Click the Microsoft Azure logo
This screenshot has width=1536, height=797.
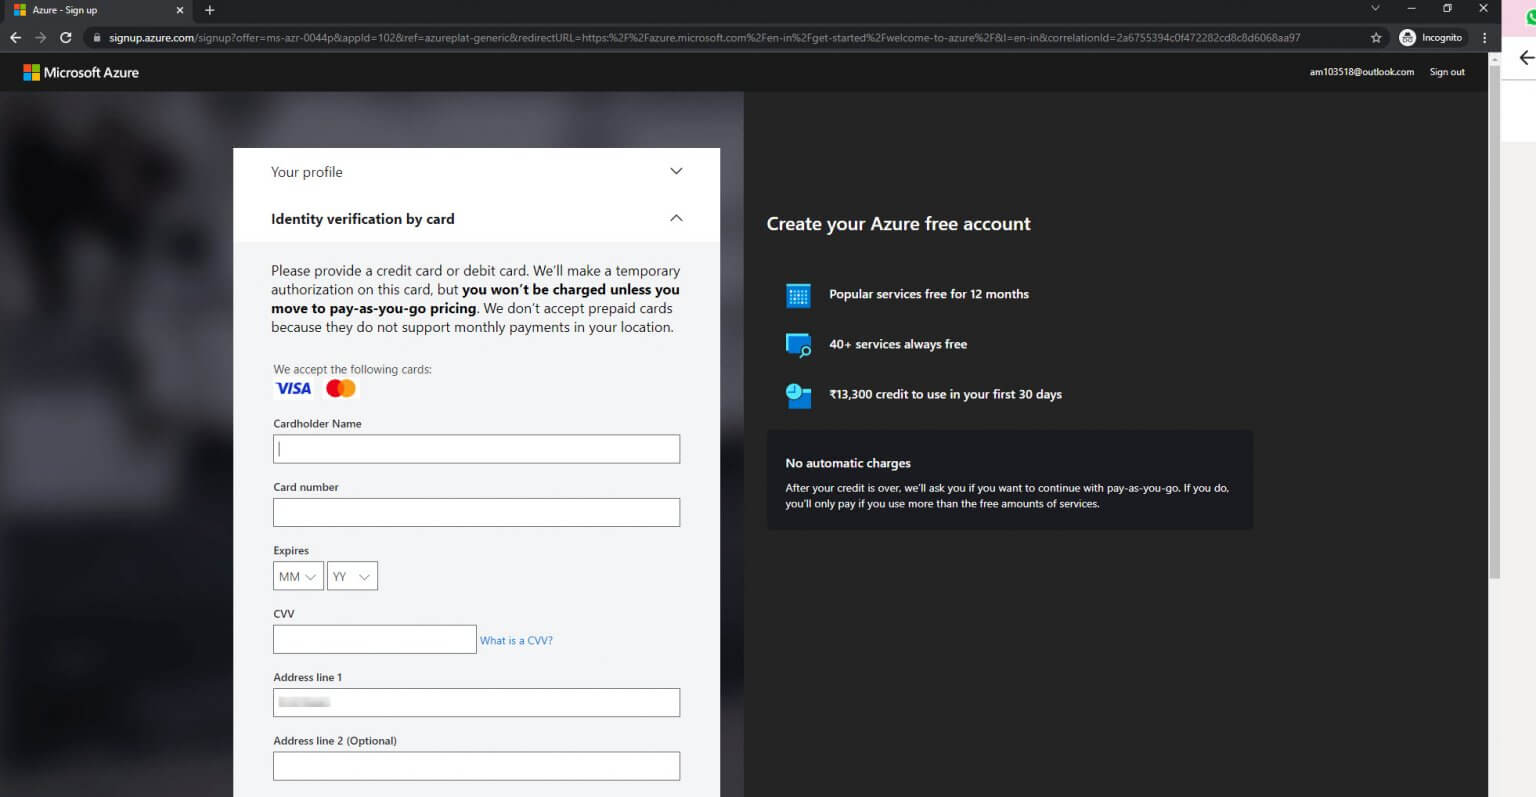(x=81, y=72)
